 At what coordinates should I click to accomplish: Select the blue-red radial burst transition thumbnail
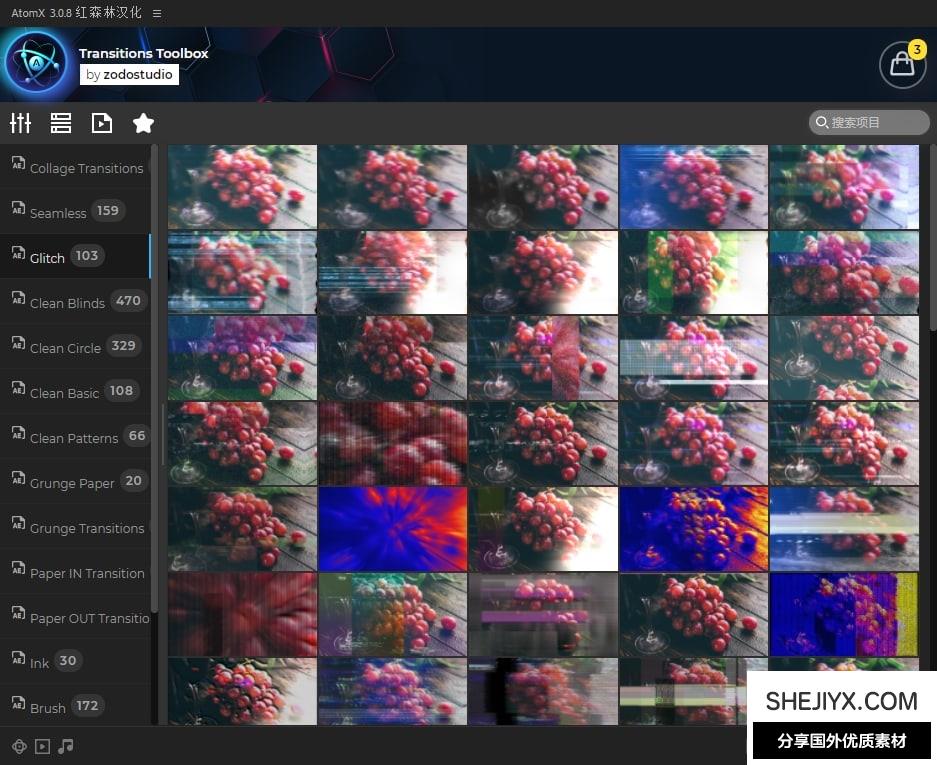coord(393,529)
